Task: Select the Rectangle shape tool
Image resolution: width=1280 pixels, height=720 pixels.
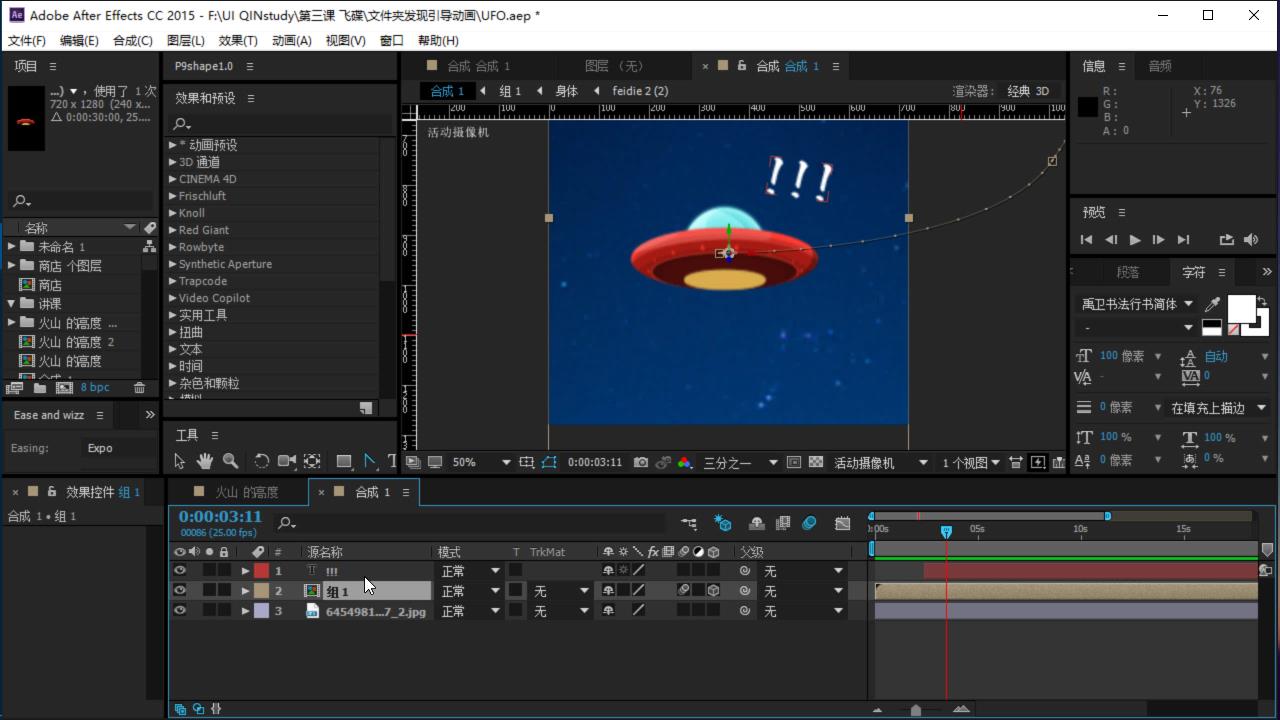Action: (344, 461)
